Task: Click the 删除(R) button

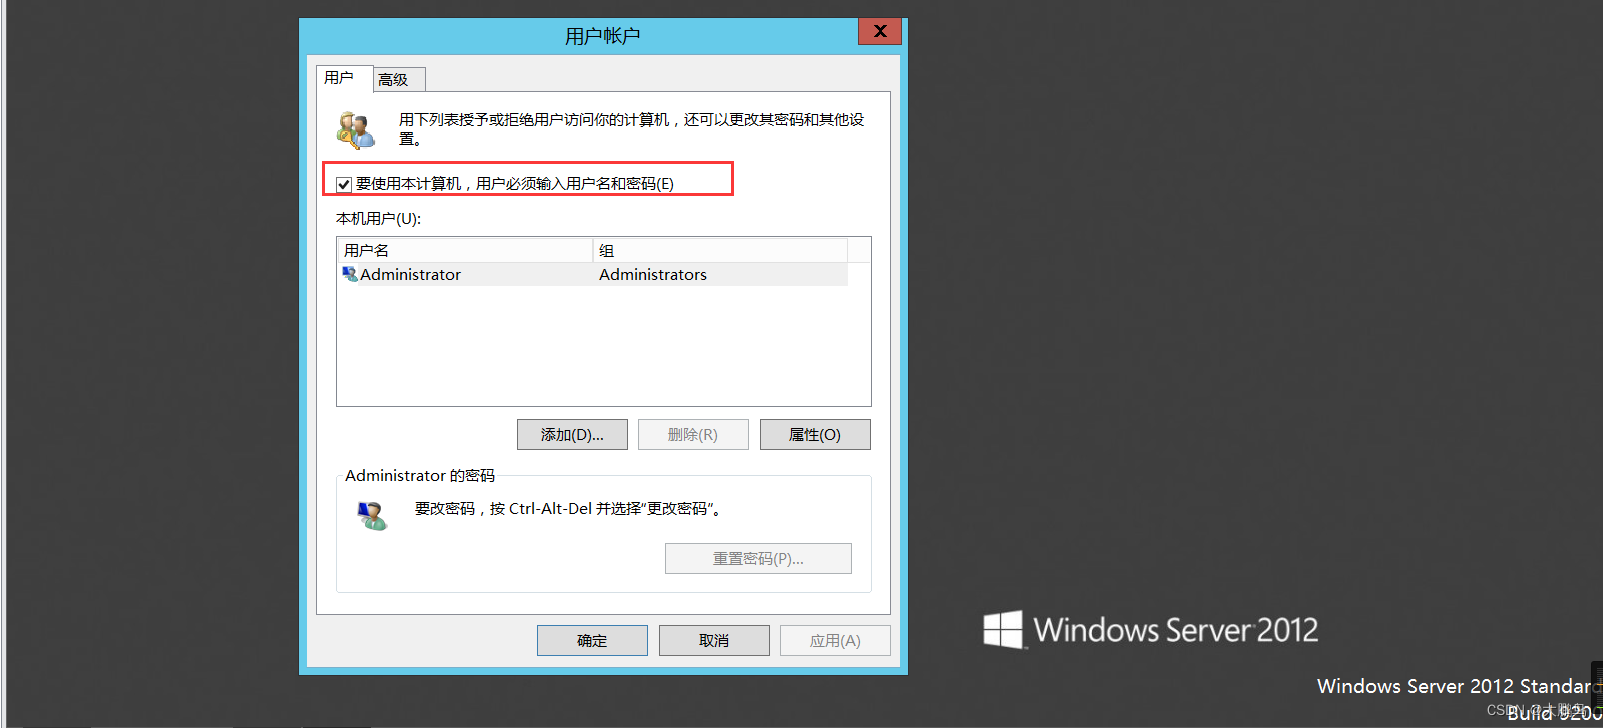Action: pyautogui.click(x=693, y=435)
